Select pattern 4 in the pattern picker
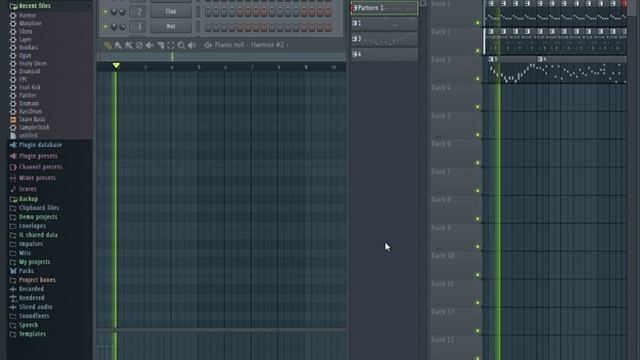640x360 pixels. click(384, 54)
